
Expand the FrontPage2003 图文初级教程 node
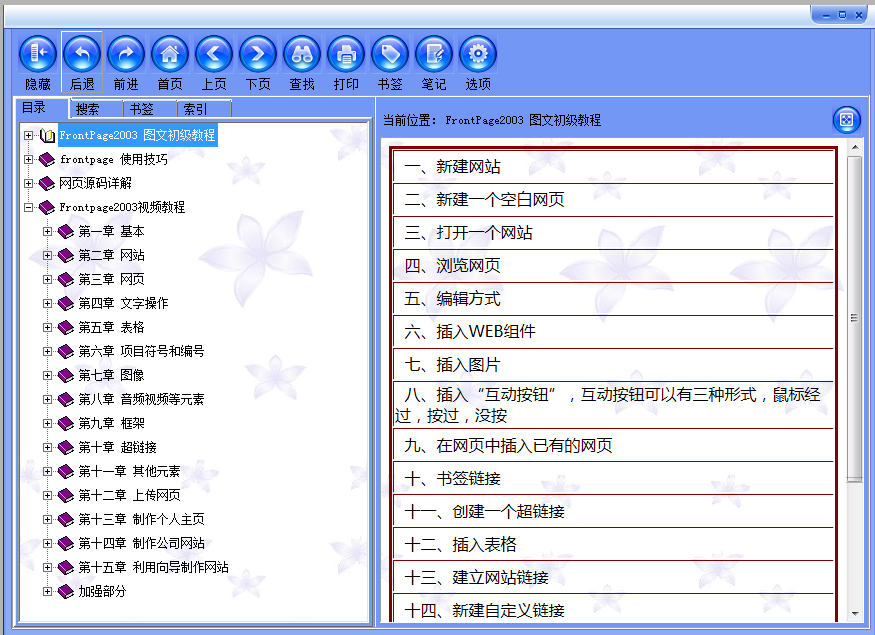click(x=28, y=136)
